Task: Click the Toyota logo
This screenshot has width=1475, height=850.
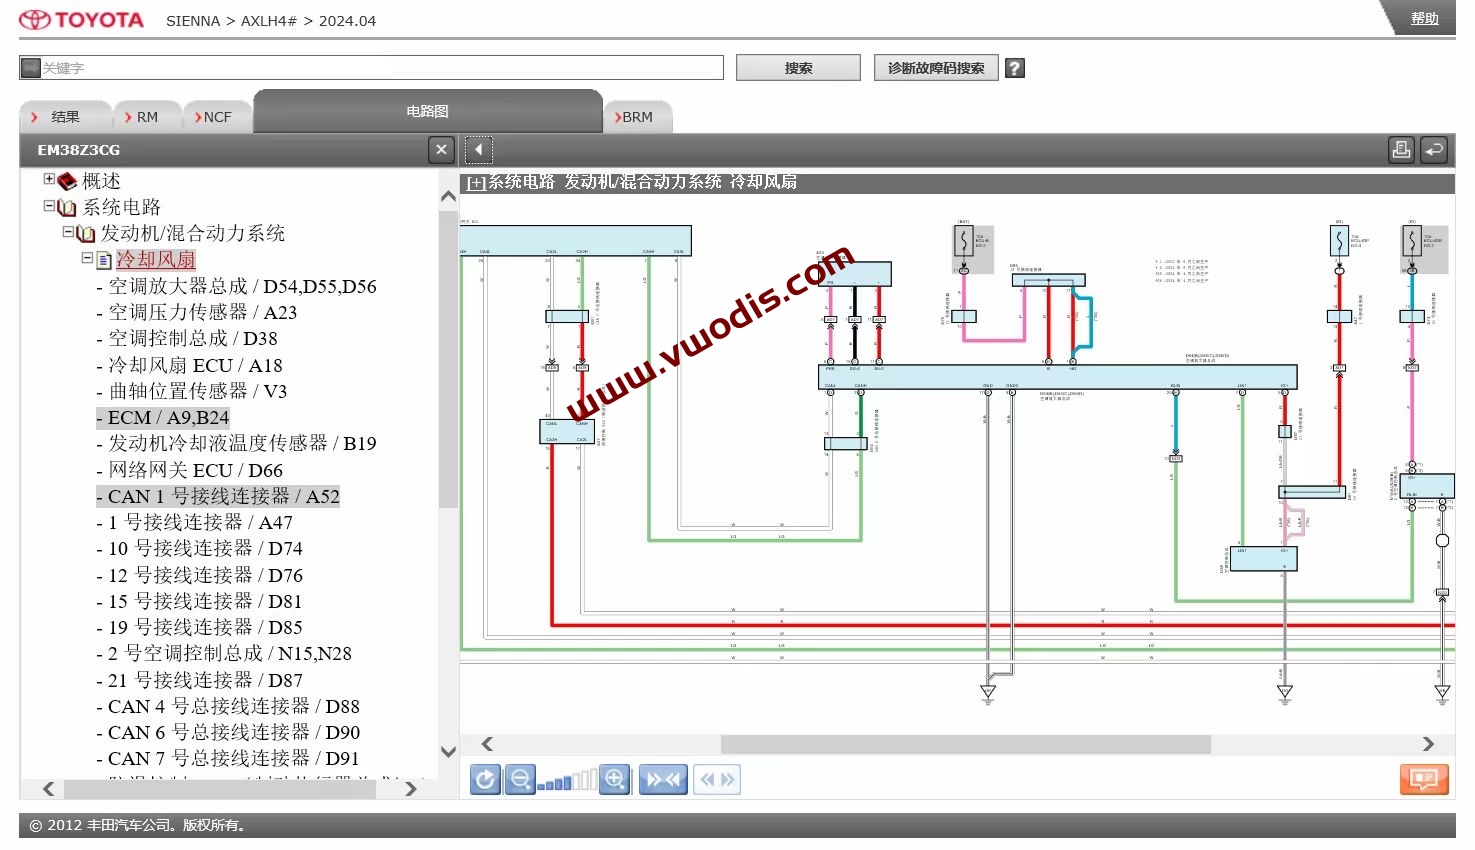Action: click(80, 18)
